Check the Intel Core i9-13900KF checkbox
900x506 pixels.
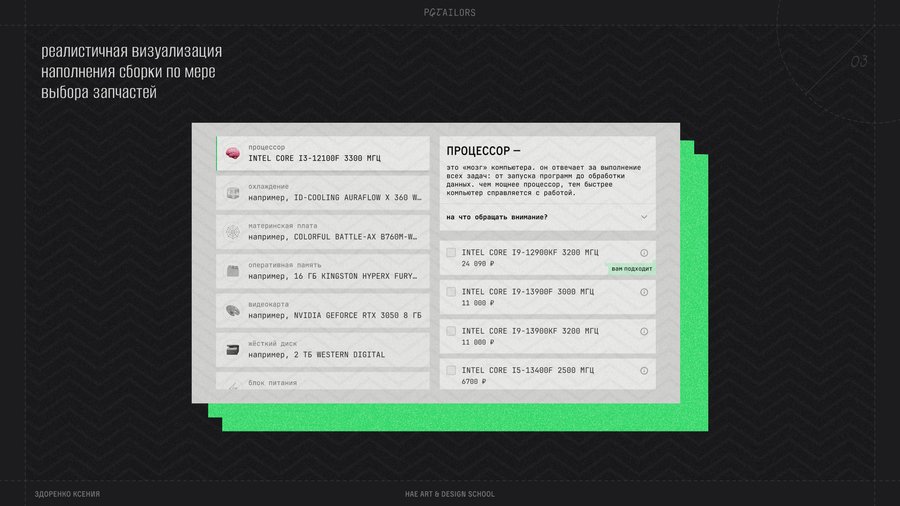[x=451, y=331]
